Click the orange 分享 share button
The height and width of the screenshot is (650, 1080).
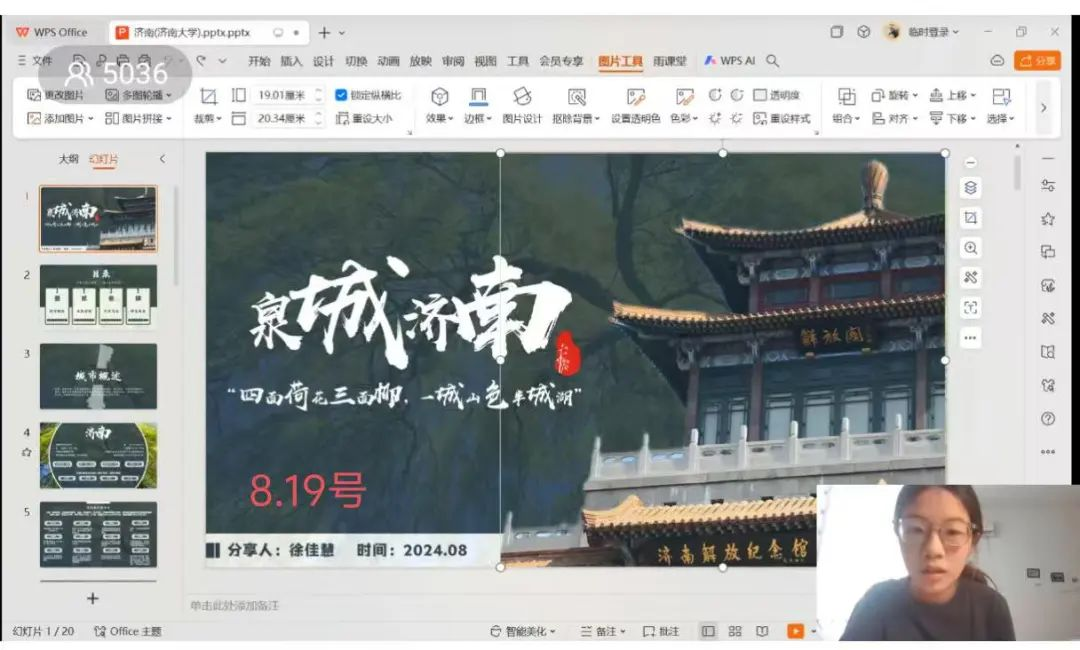click(x=1037, y=61)
